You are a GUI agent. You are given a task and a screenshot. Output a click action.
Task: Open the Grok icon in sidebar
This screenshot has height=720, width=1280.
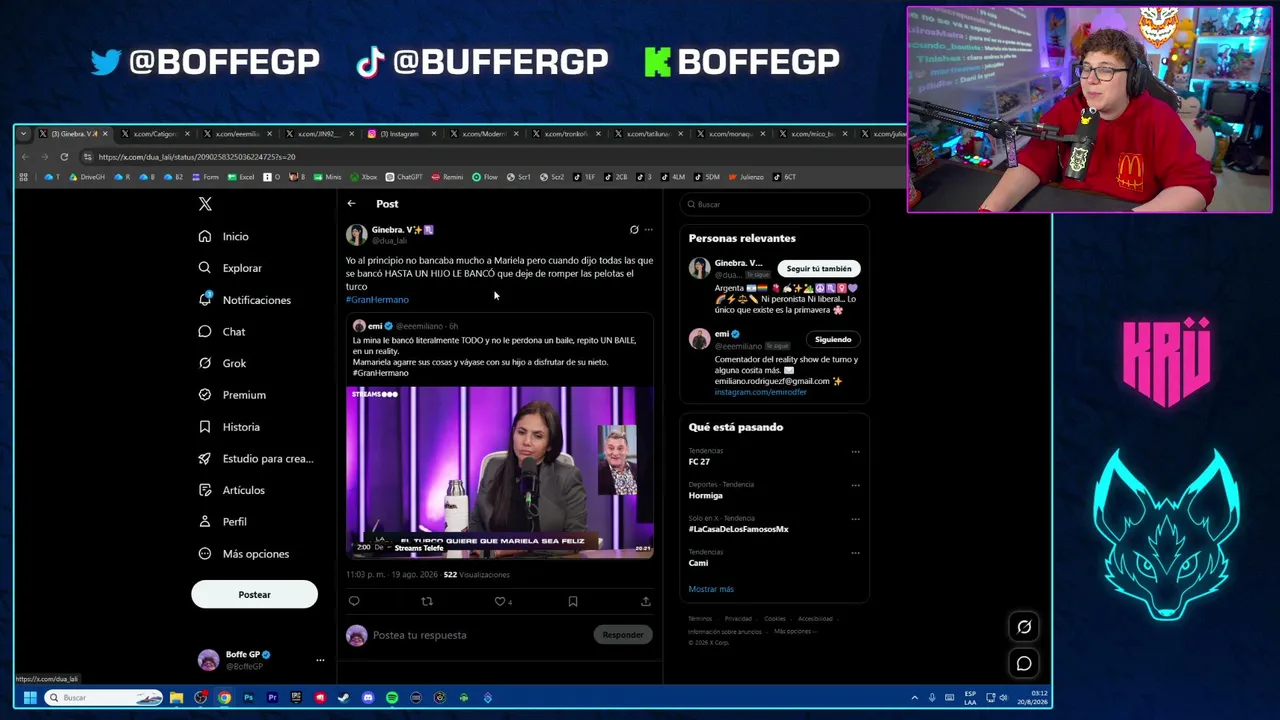point(205,363)
